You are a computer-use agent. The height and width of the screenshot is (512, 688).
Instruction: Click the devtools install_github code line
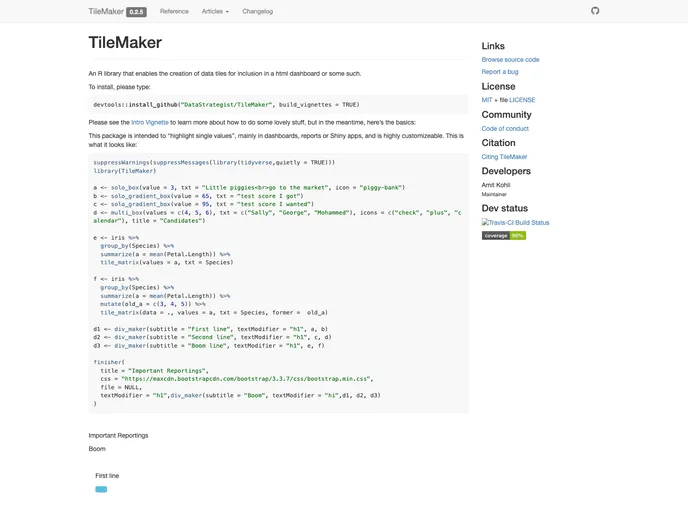tap(226, 105)
